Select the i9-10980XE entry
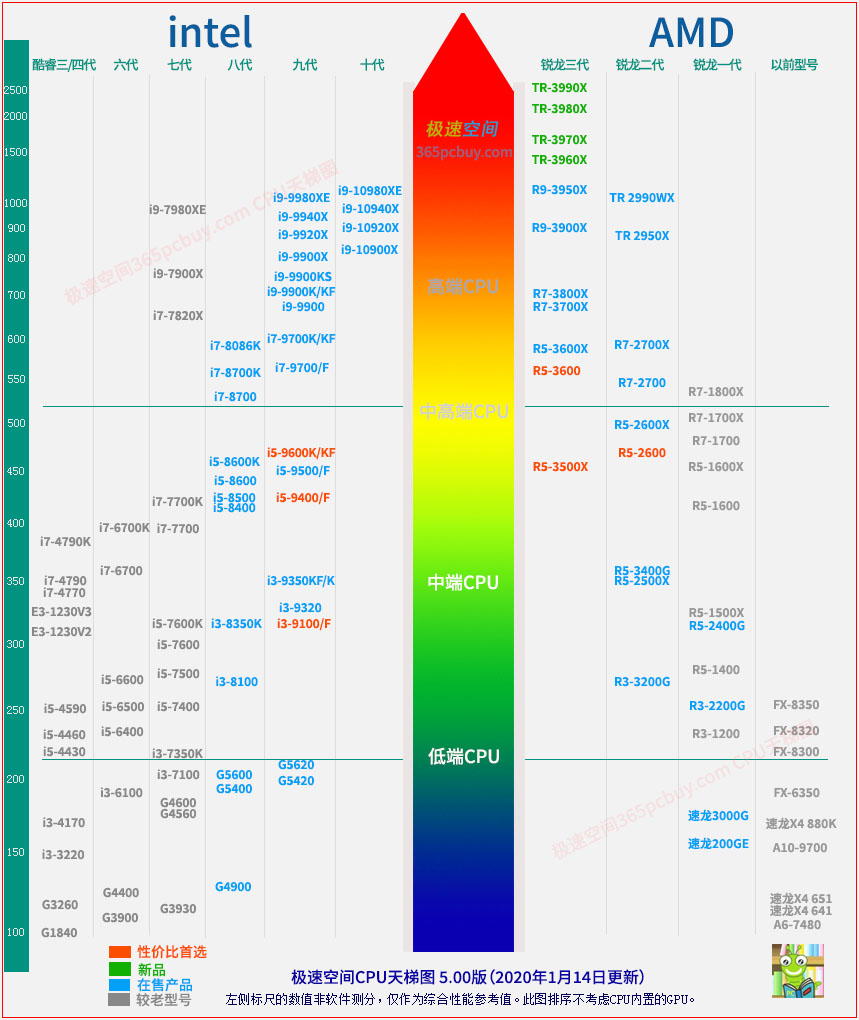Viewport: 859px width, 1020px height. coord(371,190)
